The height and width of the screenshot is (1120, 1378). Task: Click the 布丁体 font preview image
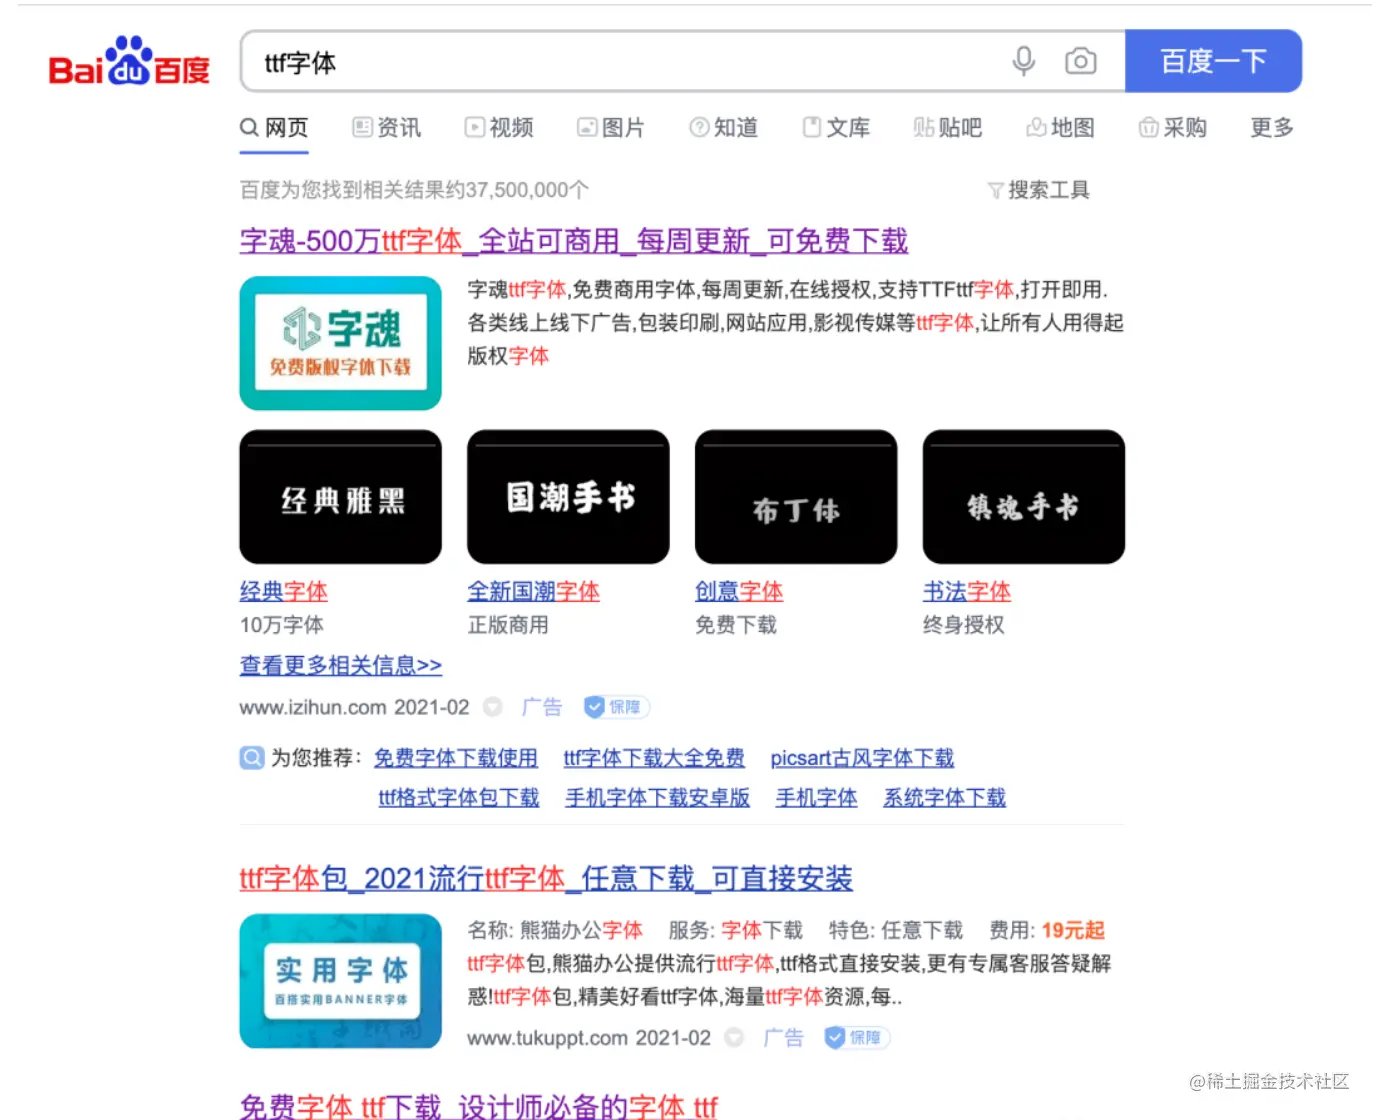click(796, 497)
